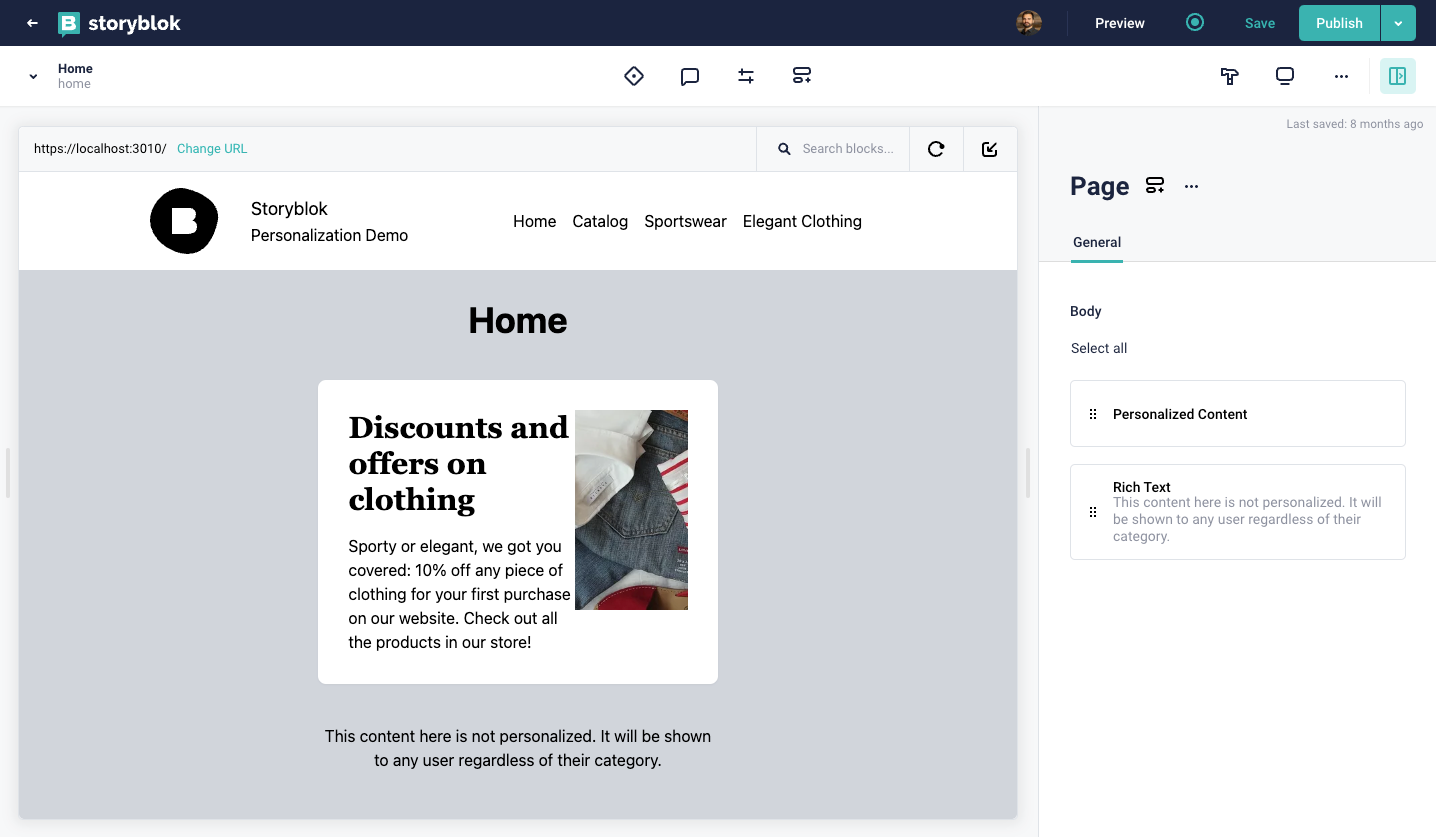
Task: Select the Rich Text block
Action: pyautogui.click(x=1238, y=512)
